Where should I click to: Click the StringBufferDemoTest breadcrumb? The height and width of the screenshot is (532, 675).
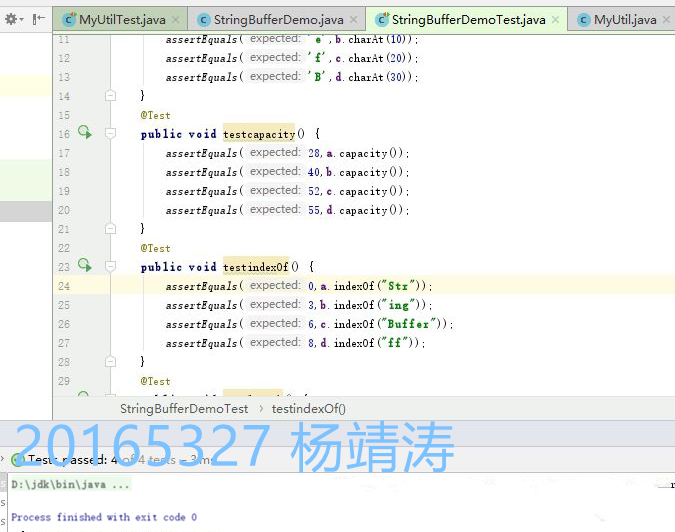point(184,409)
